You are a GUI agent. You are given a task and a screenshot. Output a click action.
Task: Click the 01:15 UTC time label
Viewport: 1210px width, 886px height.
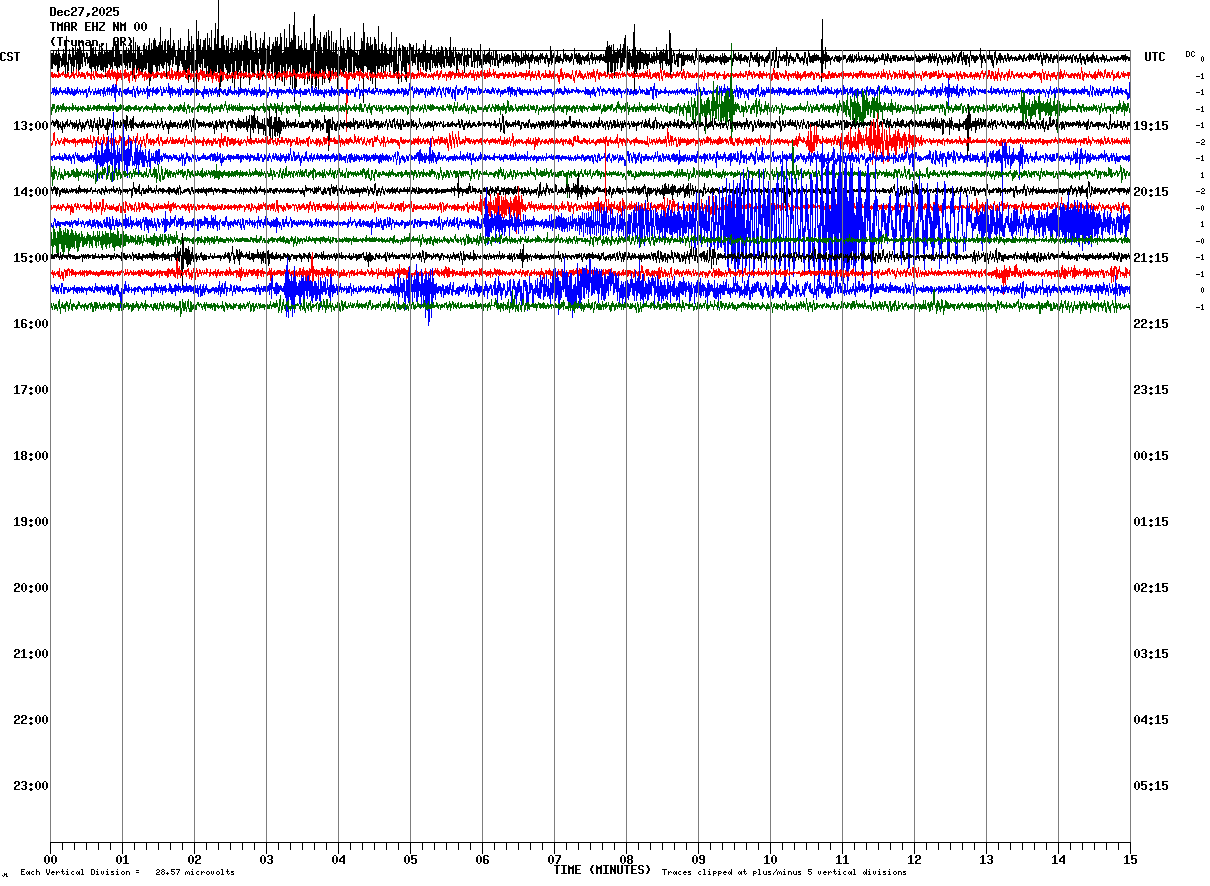[1151, 522]
